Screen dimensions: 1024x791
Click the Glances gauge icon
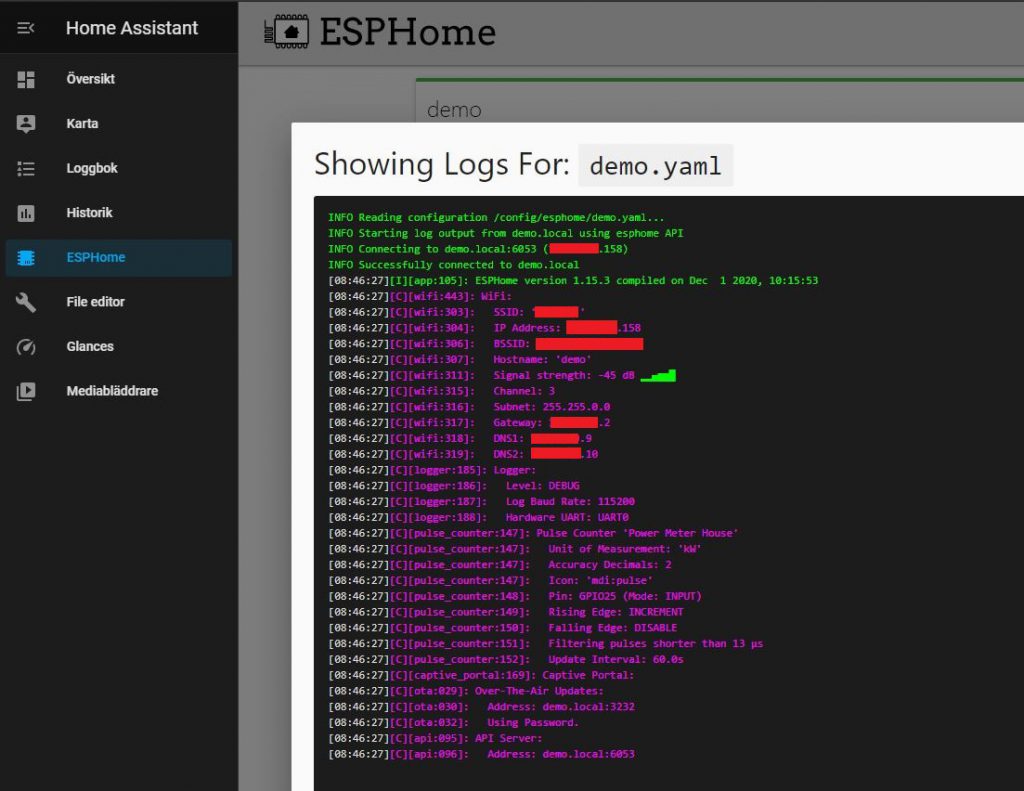25,347
